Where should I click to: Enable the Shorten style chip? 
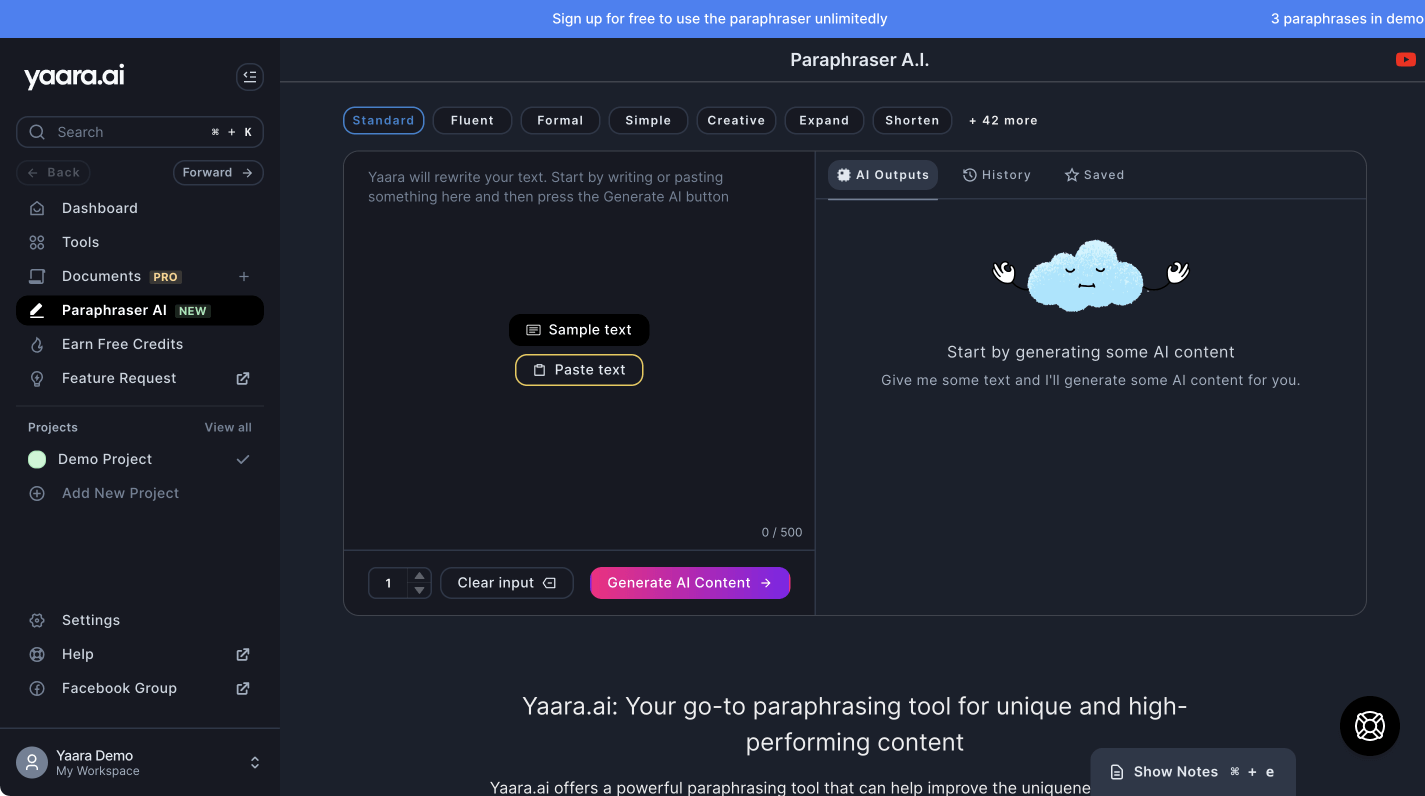(x=912, y=120)
